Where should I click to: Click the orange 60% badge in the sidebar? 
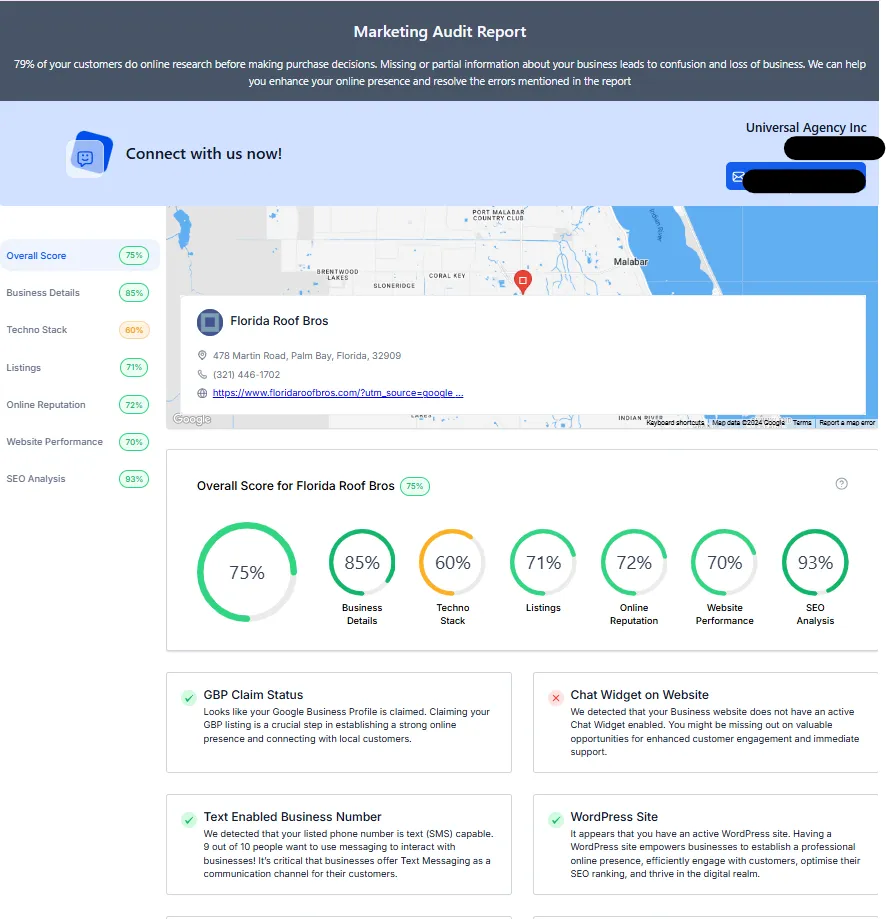point(134,330)
